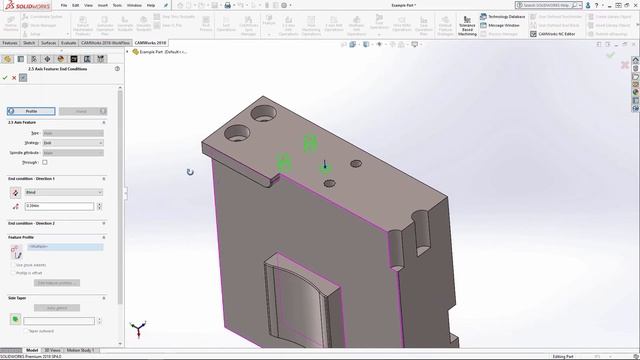Open the Help menu
The width and height of the screenshot is (640, 360).
coord(151,5)
